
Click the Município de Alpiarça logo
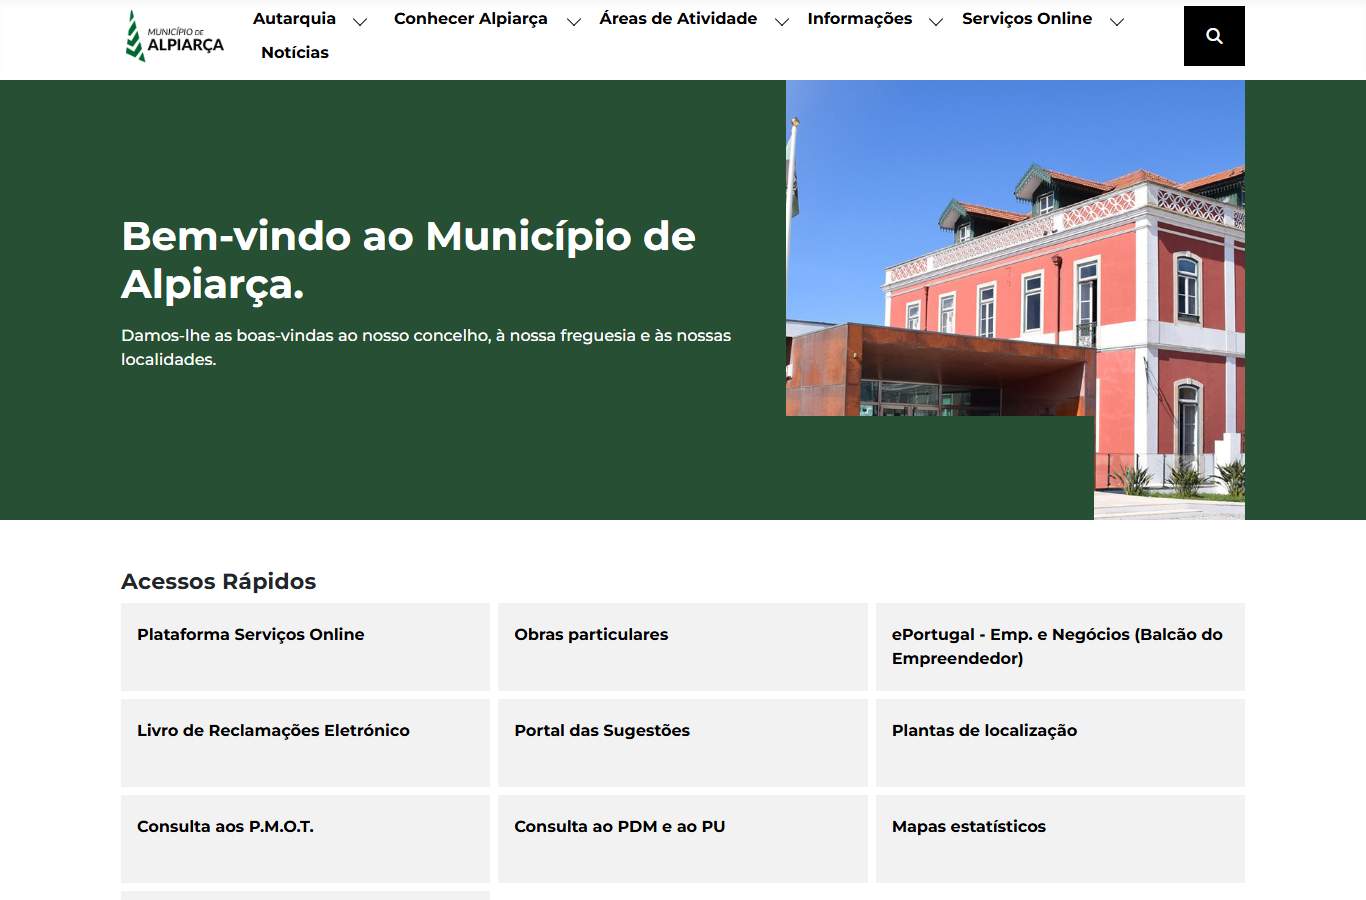pyautogui.click(x=175, y=36)
